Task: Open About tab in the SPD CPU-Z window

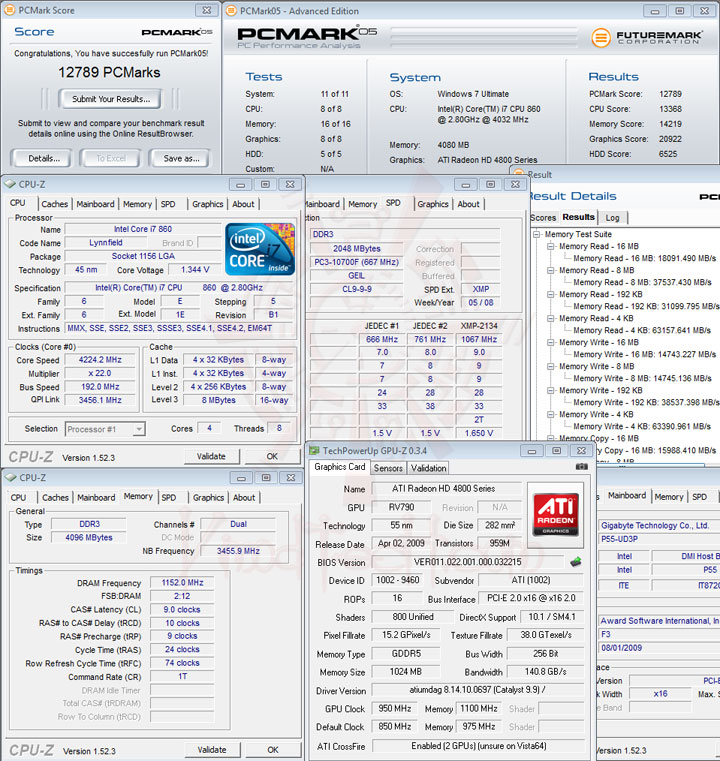Action: 468,204
